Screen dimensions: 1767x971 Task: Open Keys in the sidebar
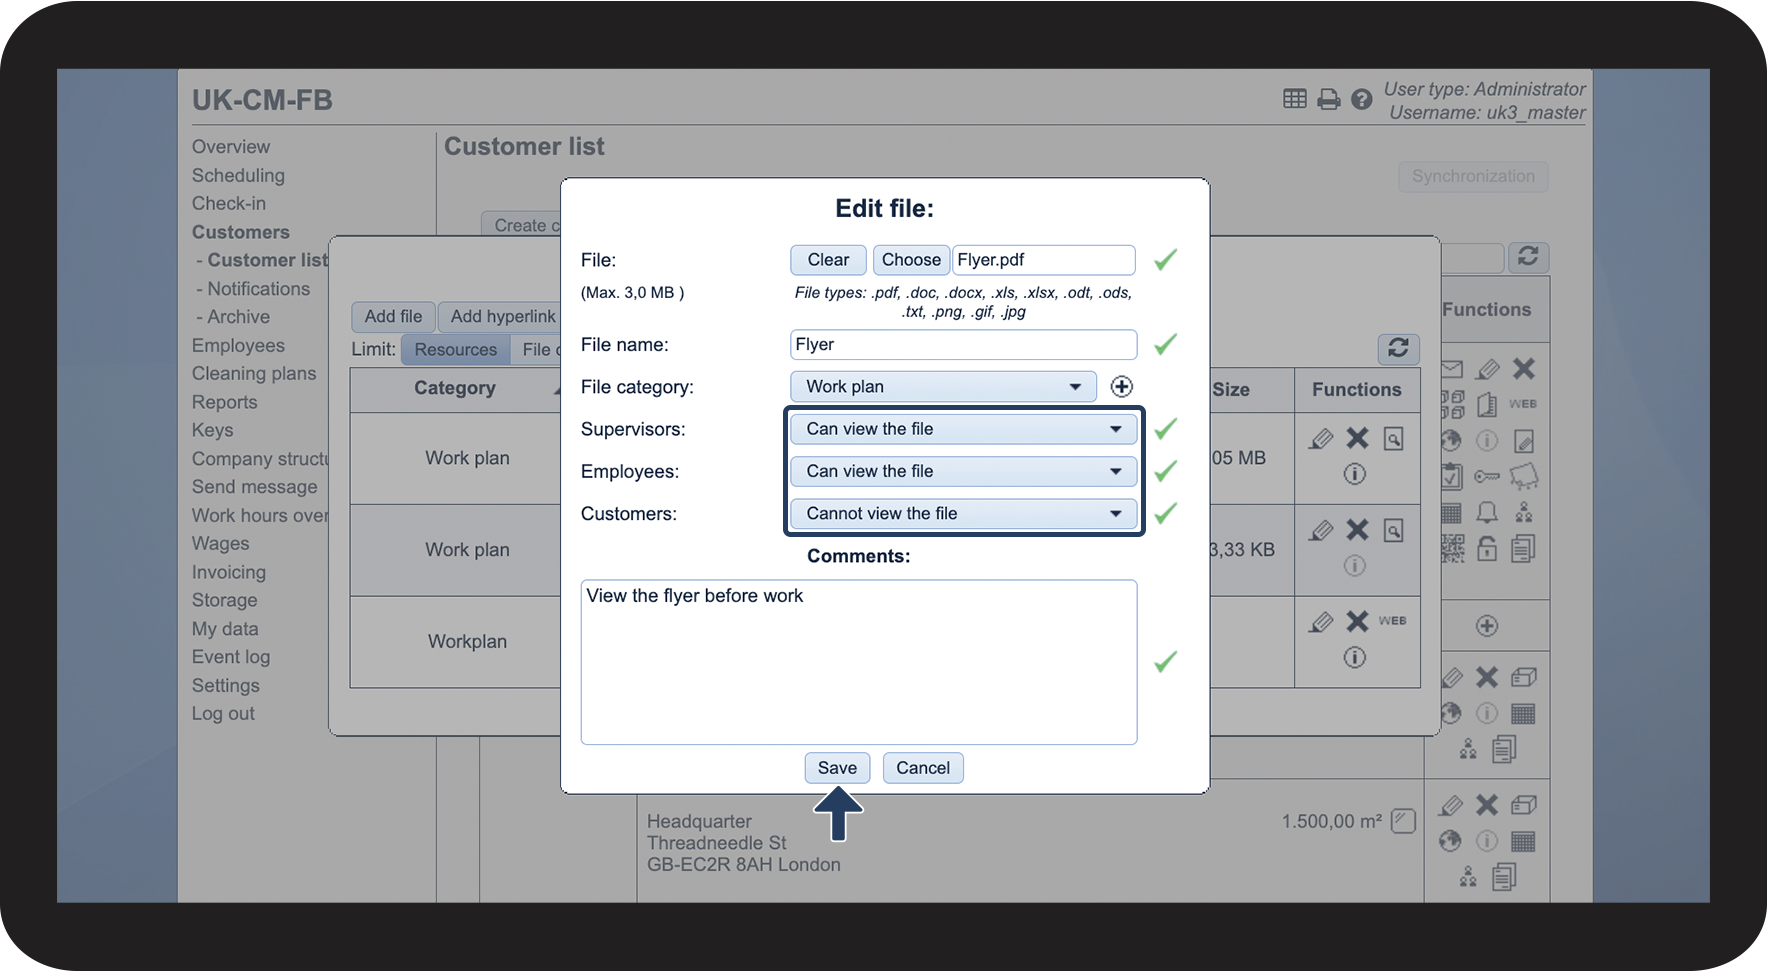coord(212,430)
